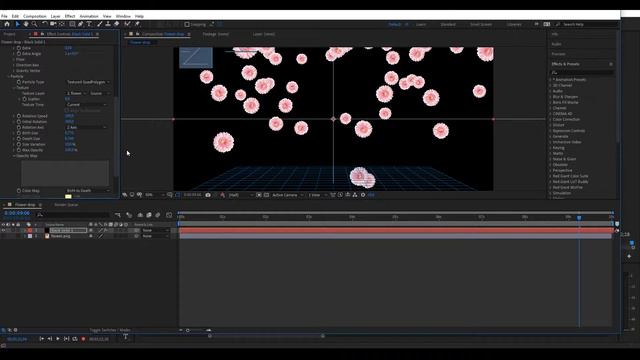This screenshot has height=360, width=640.
Task: Expand the Simulation effects category
Action: click(x=551, y=193)
